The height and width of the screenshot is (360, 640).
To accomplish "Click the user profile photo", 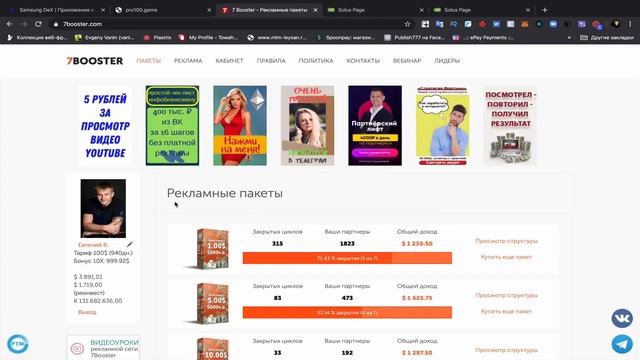I will click(103, 209).
